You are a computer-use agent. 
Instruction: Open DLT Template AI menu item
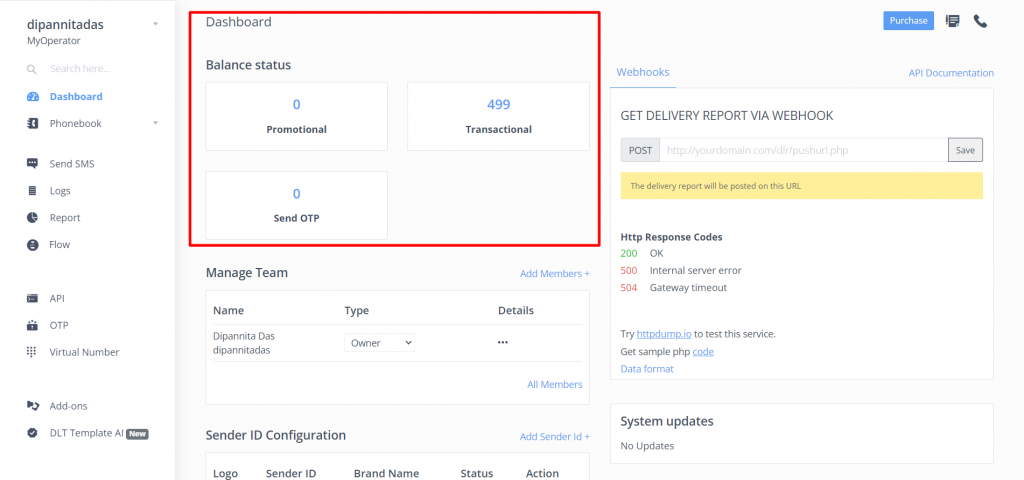(86, 433)
